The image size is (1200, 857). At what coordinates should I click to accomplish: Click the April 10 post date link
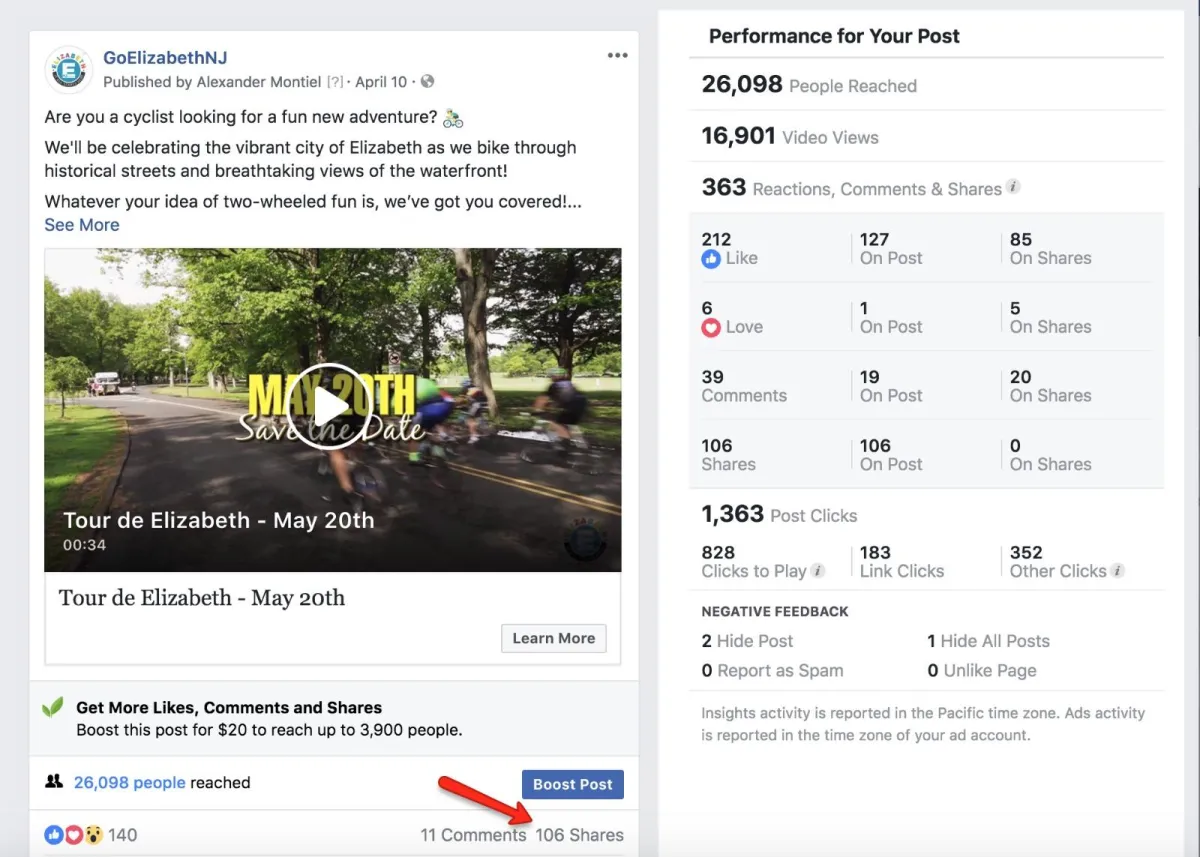pyautogui.click(x=381, y=82)
